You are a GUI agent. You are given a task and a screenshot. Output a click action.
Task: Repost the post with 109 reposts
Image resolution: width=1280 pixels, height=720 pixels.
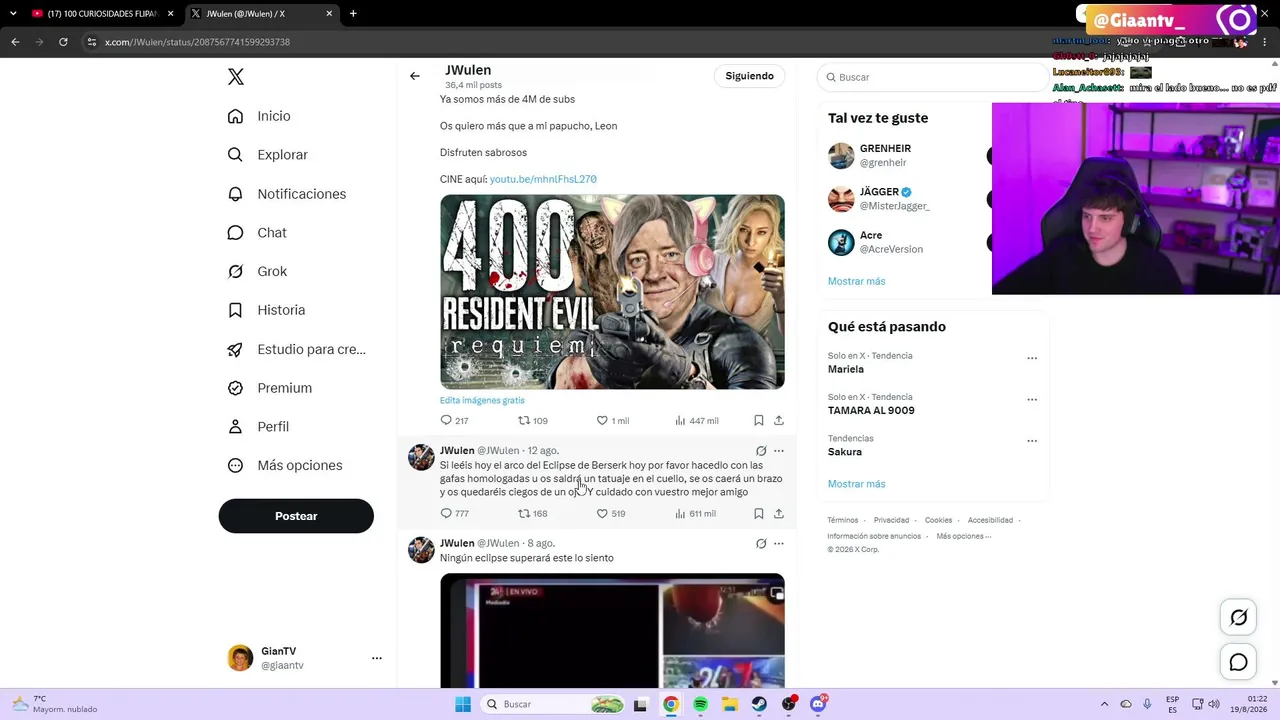click(x=532, y=421)
